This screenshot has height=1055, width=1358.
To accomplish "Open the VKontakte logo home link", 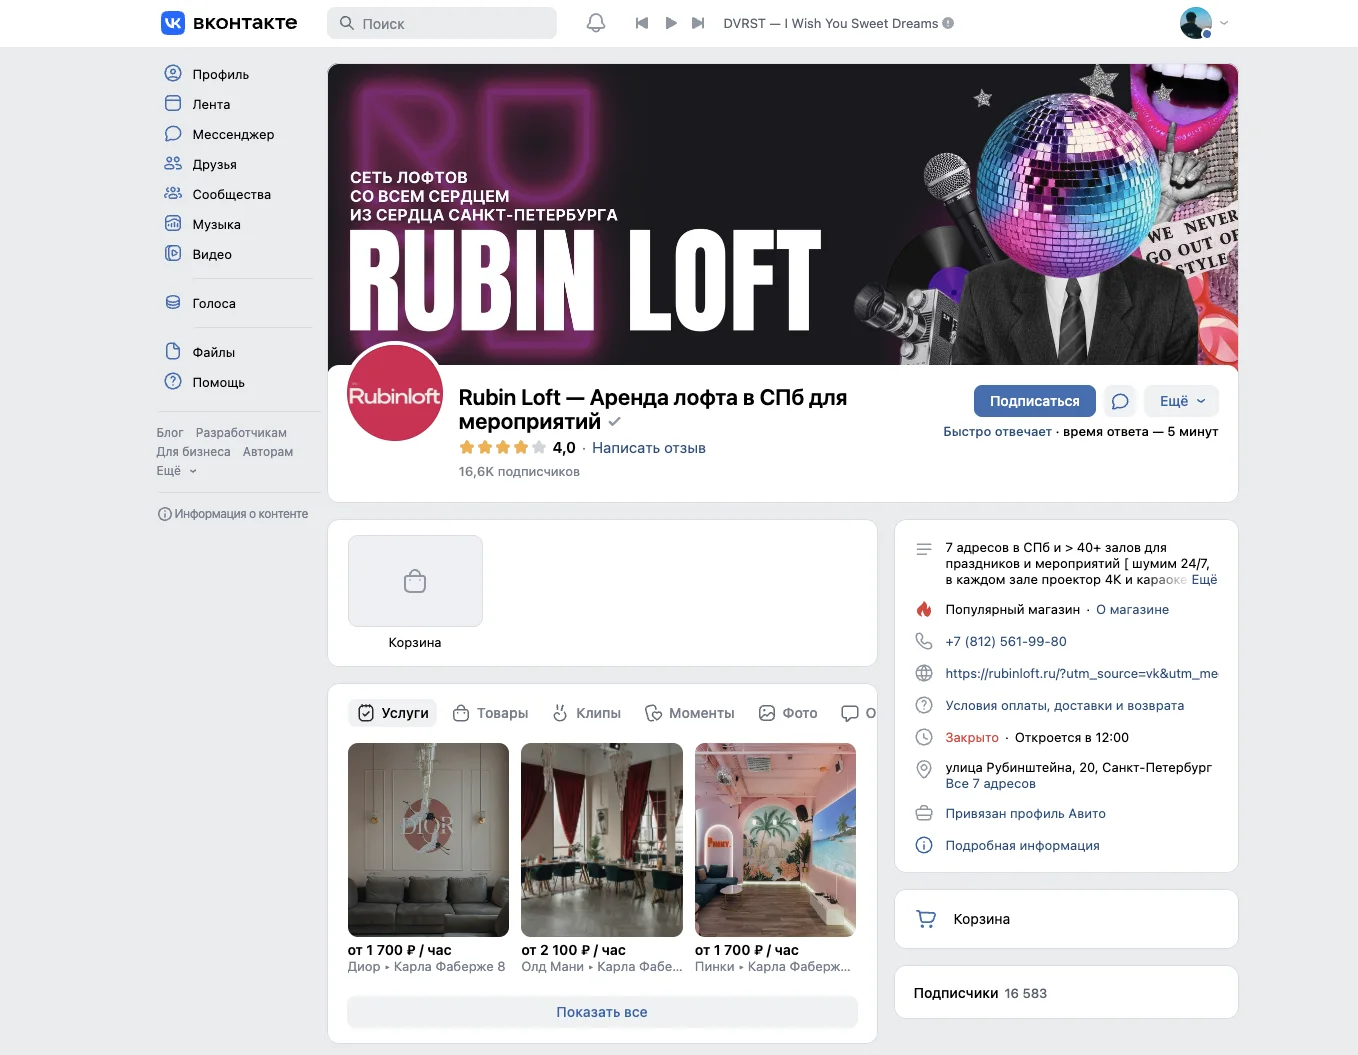I will 229,23.
